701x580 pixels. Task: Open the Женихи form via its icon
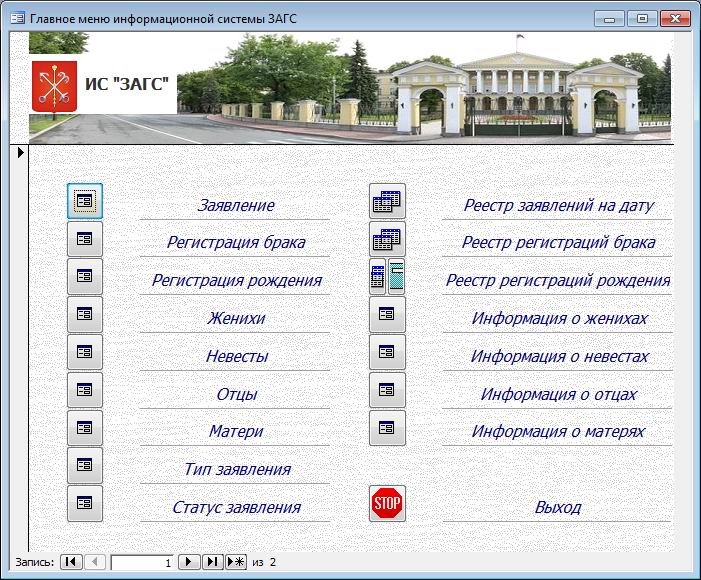coord(85,314)
